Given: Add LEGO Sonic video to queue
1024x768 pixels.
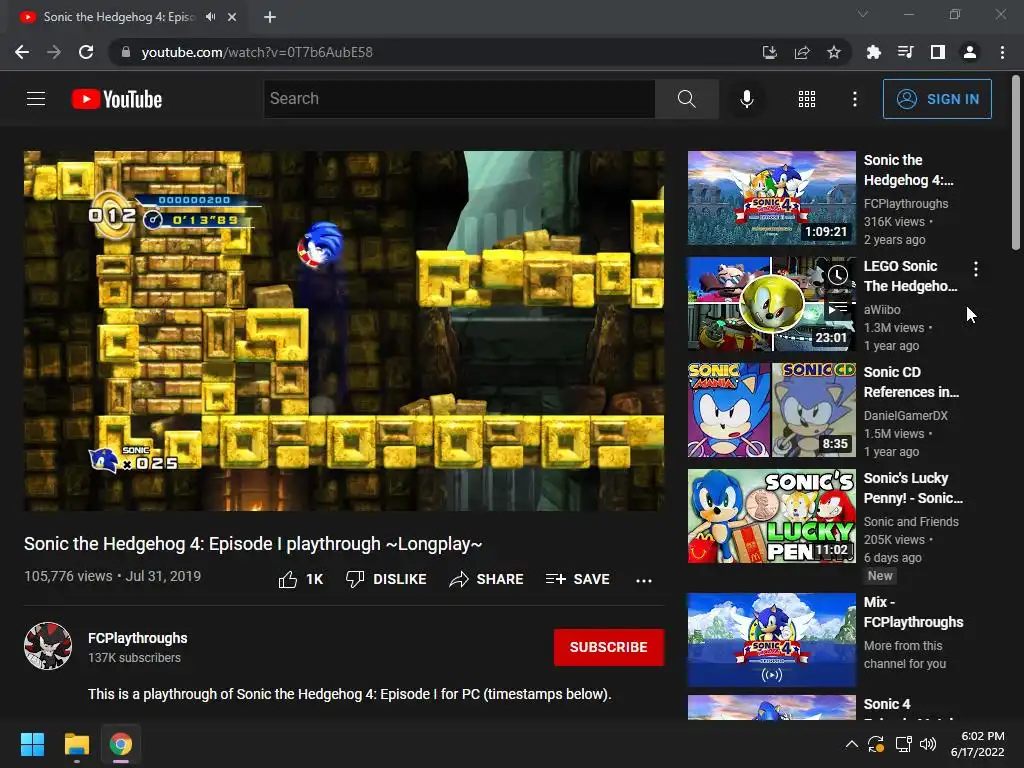Looking at the screenshot, I should point(838,307).
